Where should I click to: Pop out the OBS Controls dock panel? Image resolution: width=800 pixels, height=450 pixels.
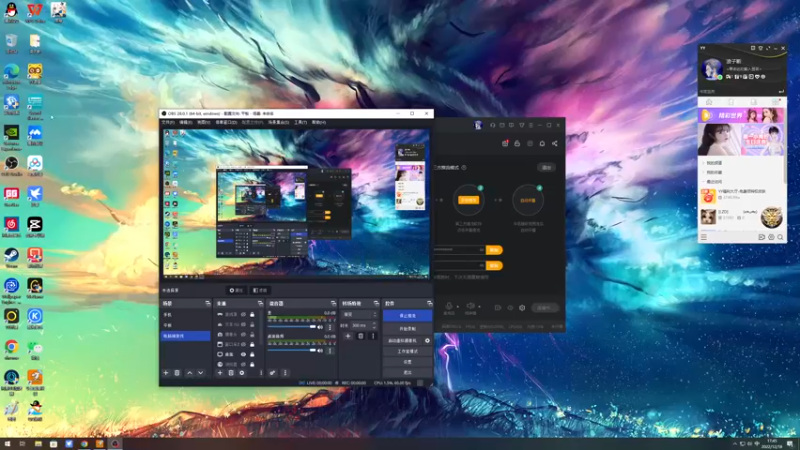tap(430, 303)
